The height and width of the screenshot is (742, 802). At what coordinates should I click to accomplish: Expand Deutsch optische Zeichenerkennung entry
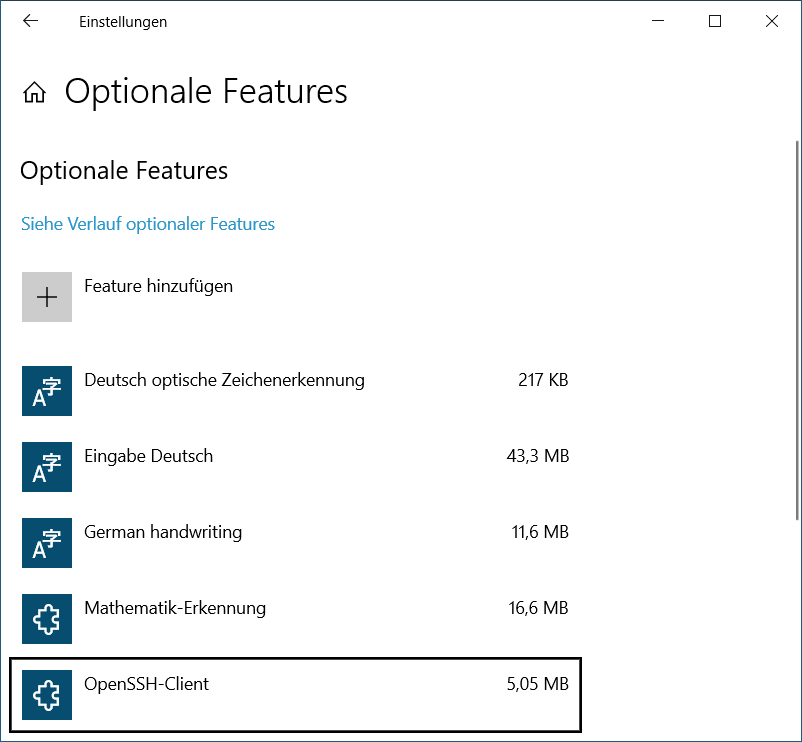(x=296, y=391)
